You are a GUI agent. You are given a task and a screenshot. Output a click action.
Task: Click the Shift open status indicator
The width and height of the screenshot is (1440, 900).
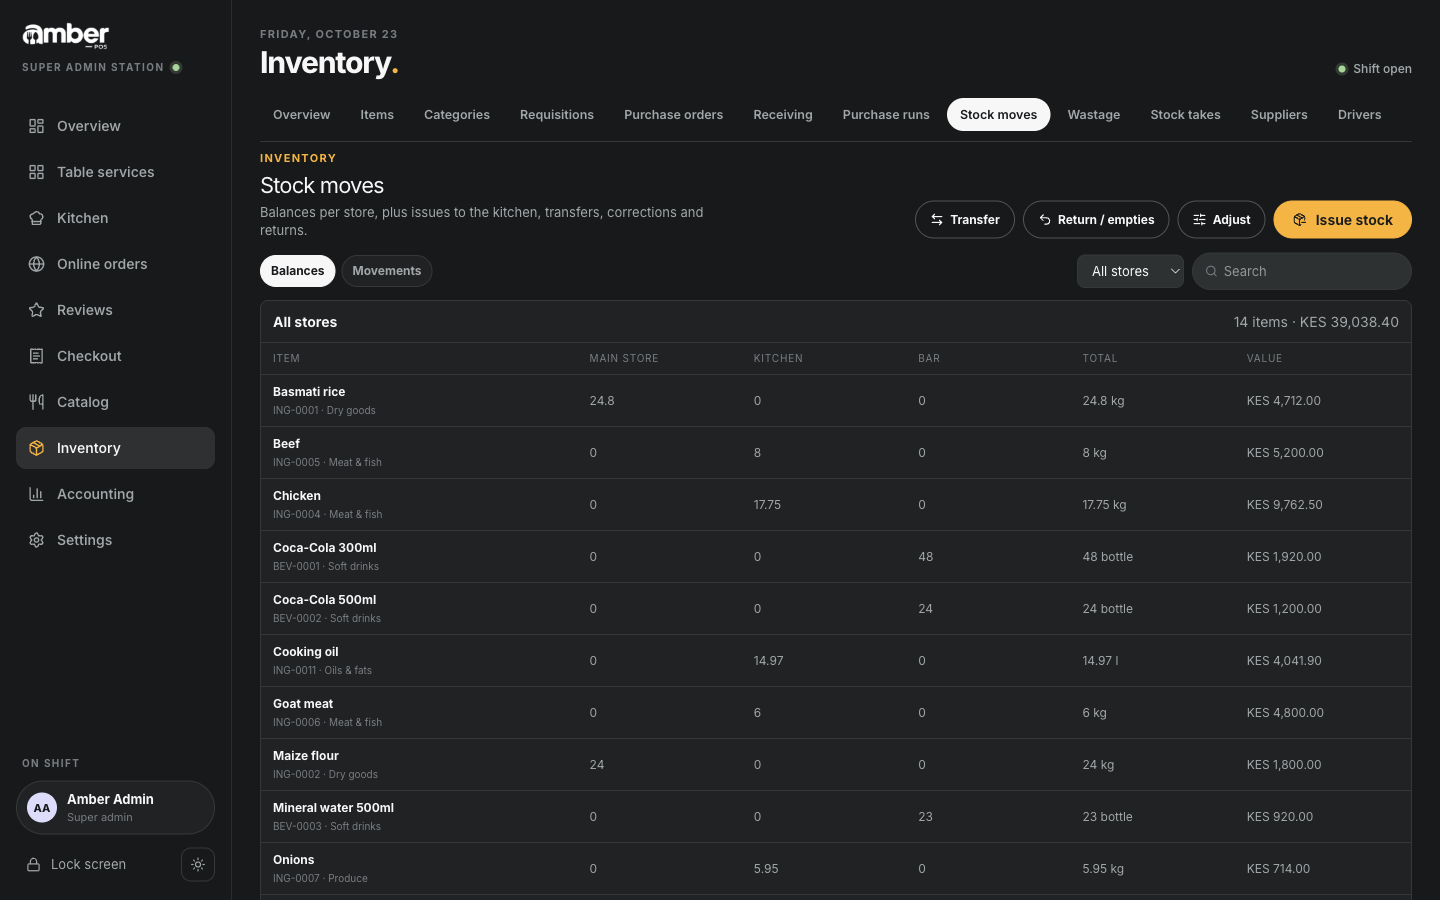(x=1374, y=69)
